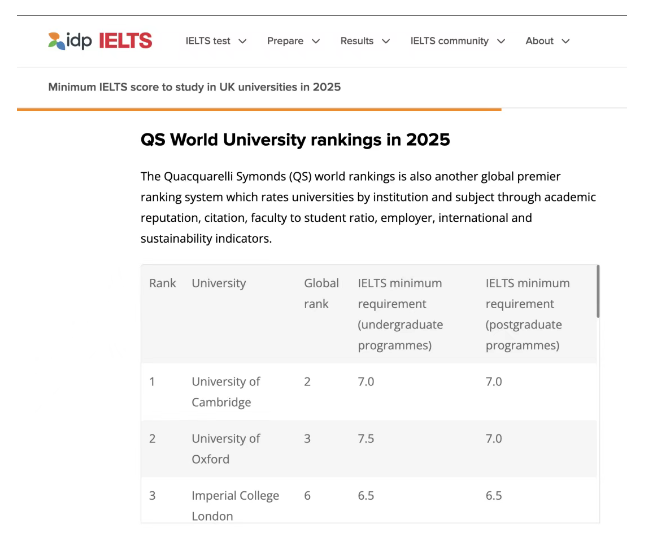Screen dimensions: 651x537
Task: Click rank number 1 in Cambridge row
Action: (x=152, y=382)
